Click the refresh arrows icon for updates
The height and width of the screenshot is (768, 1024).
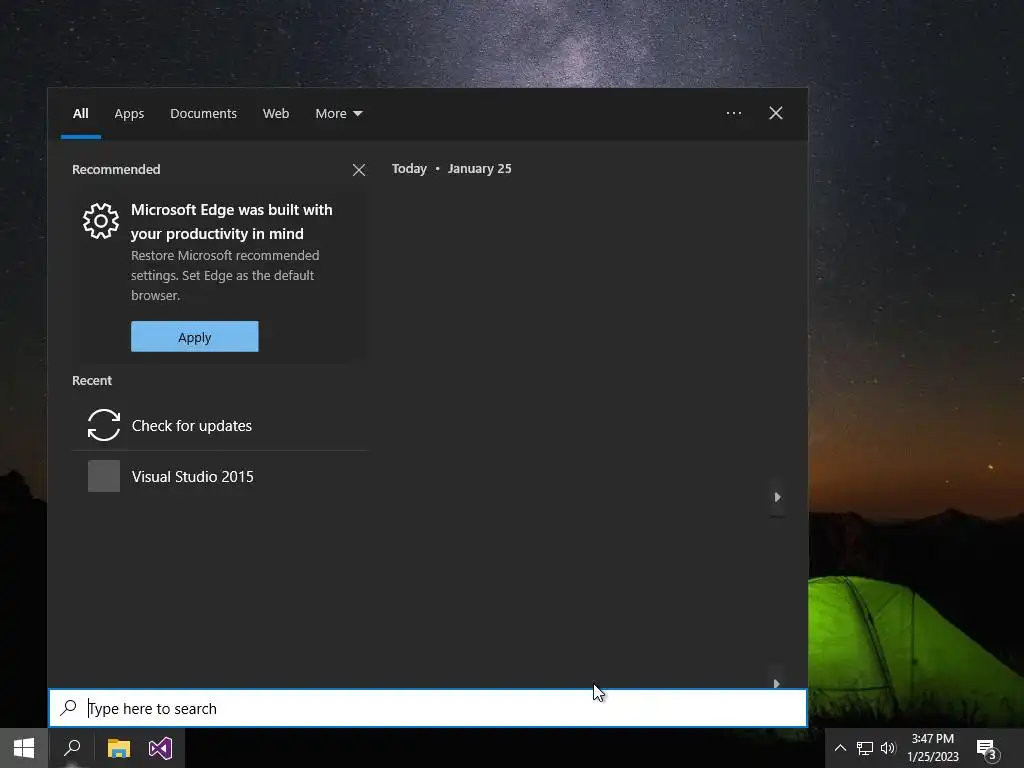tap(104, 425)
